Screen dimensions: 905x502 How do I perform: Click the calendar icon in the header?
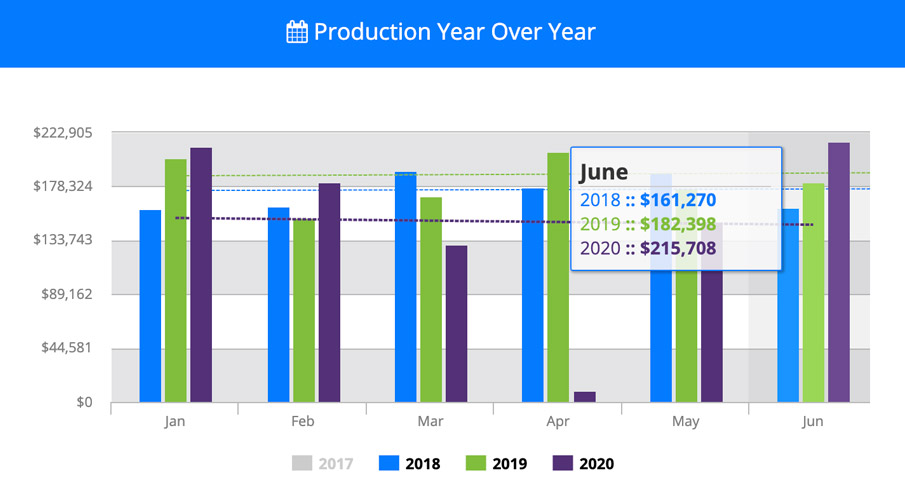click(297, 32)
